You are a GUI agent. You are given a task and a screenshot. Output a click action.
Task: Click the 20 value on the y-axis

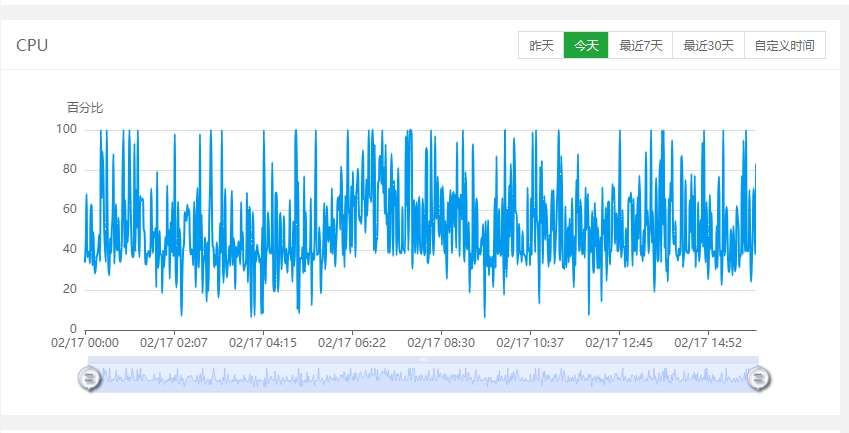70,289
